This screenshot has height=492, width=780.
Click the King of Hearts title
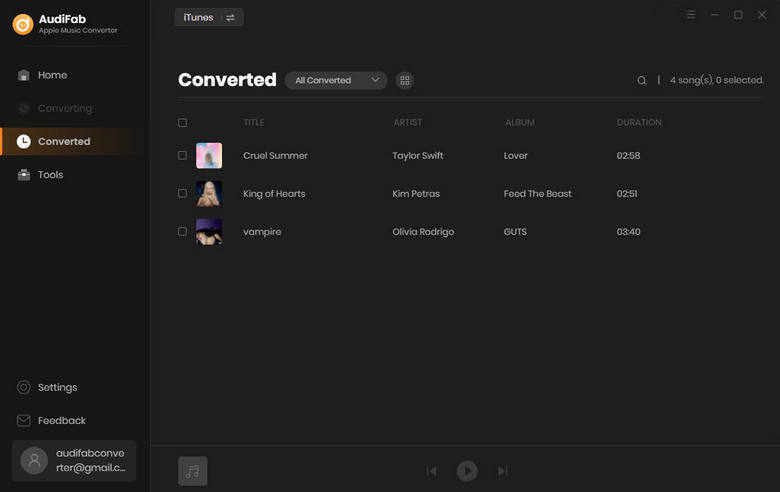click(274, 194)
